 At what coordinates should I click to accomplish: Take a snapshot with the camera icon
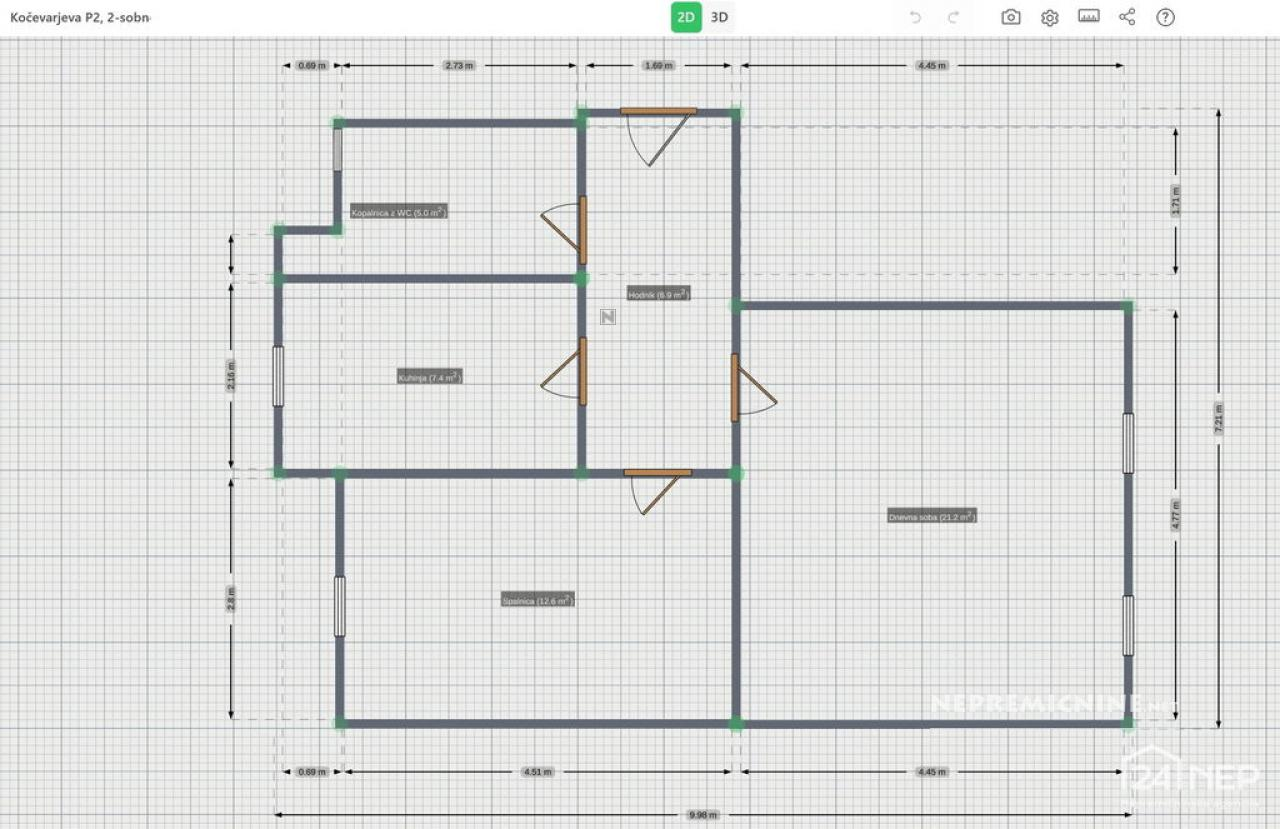(1011, 17)
